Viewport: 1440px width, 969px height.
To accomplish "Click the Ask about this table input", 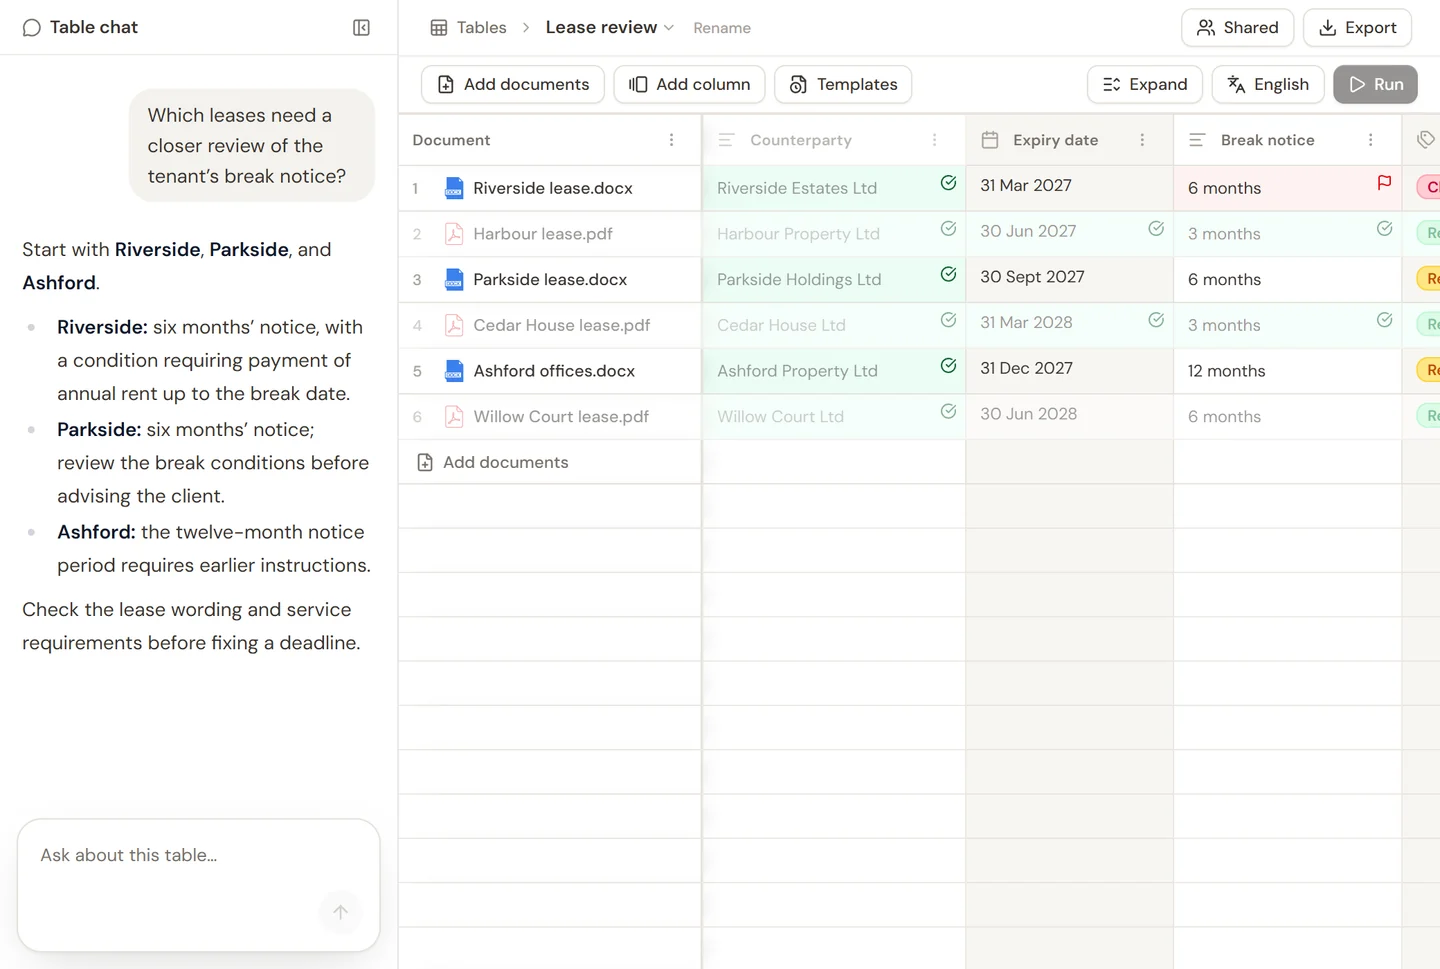I will coord(199,885).
